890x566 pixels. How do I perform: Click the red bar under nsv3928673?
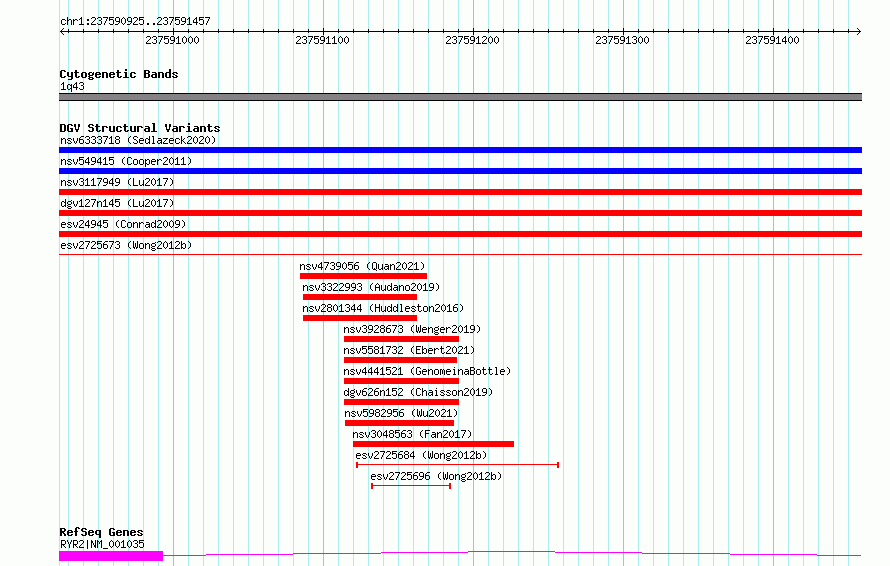(401, 339)
